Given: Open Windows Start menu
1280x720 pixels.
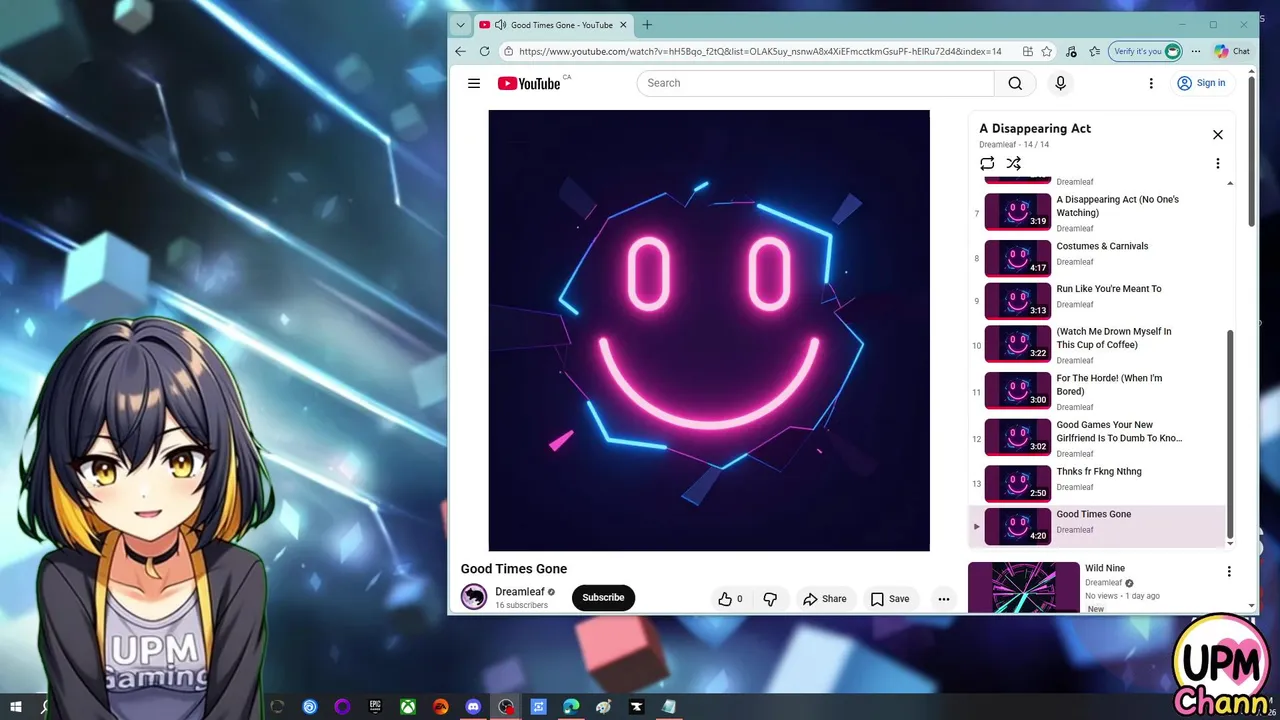Looking at the screenshot, I should (x=16, y=707).
